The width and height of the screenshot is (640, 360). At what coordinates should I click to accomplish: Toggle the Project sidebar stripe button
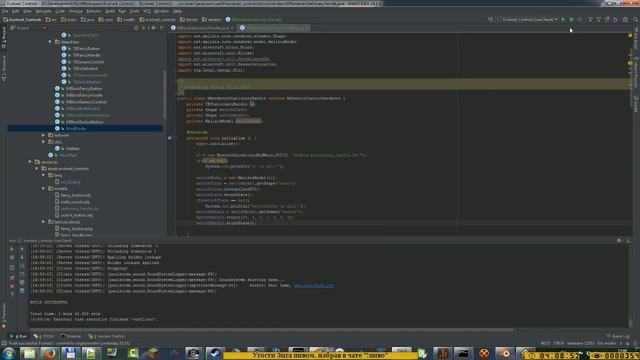tap(4, 38)
